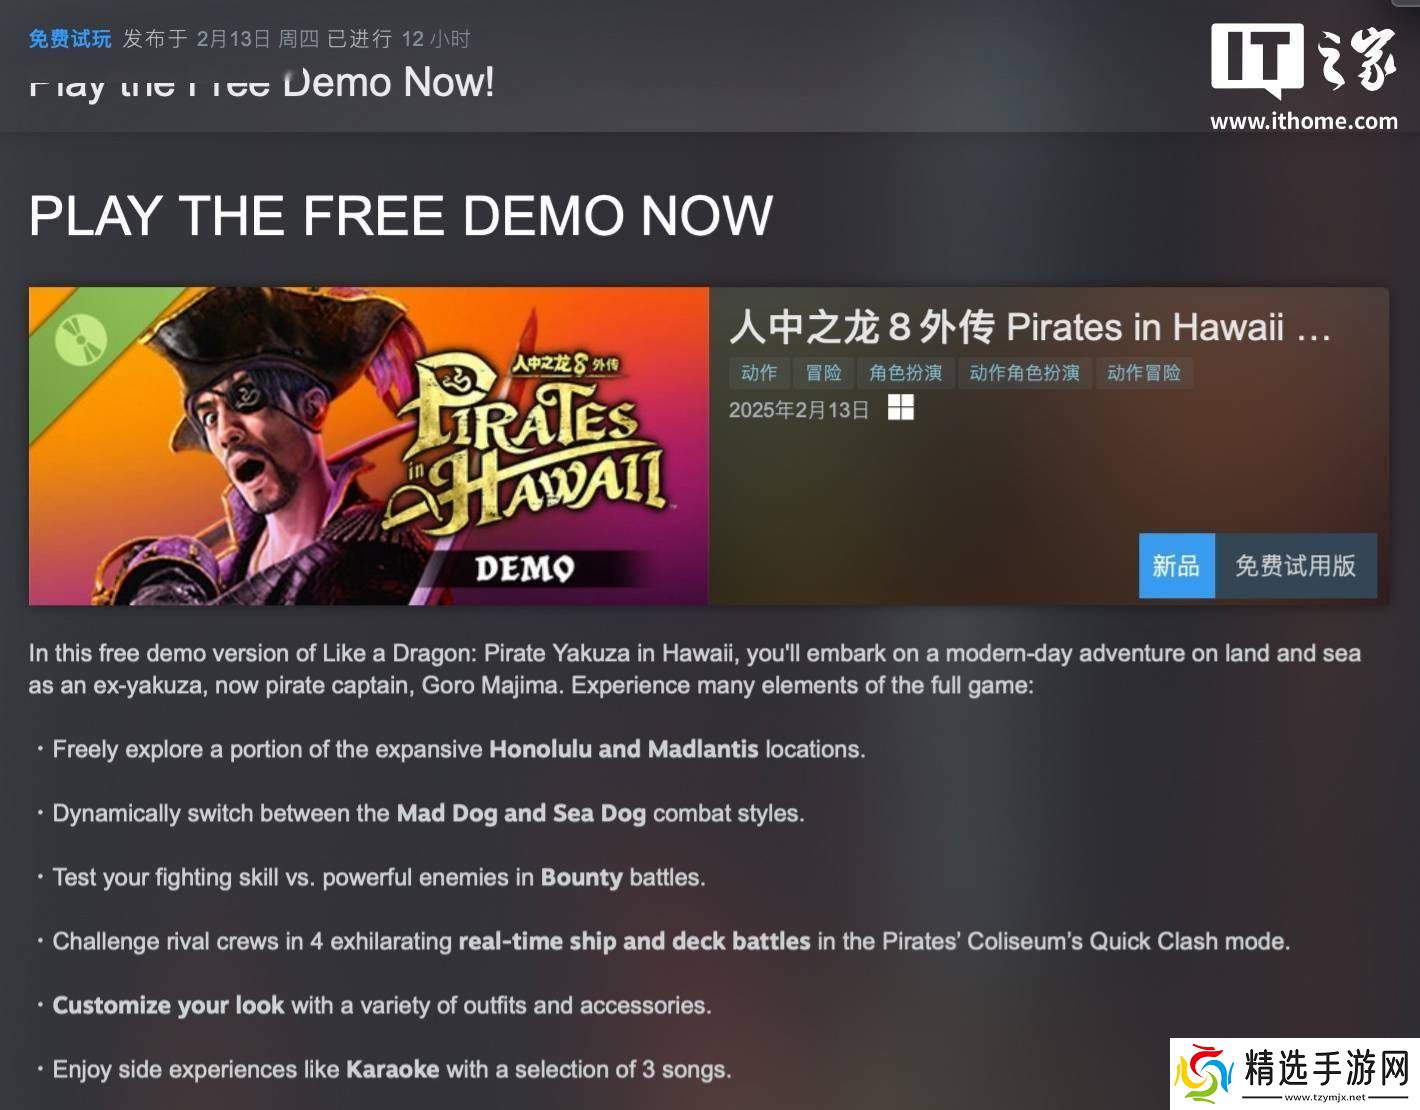This screenshot has width=1420, height=1110.
Task: Select the 动作冒险 tag
Action: pyautogui.click(x=1144, y=373)
